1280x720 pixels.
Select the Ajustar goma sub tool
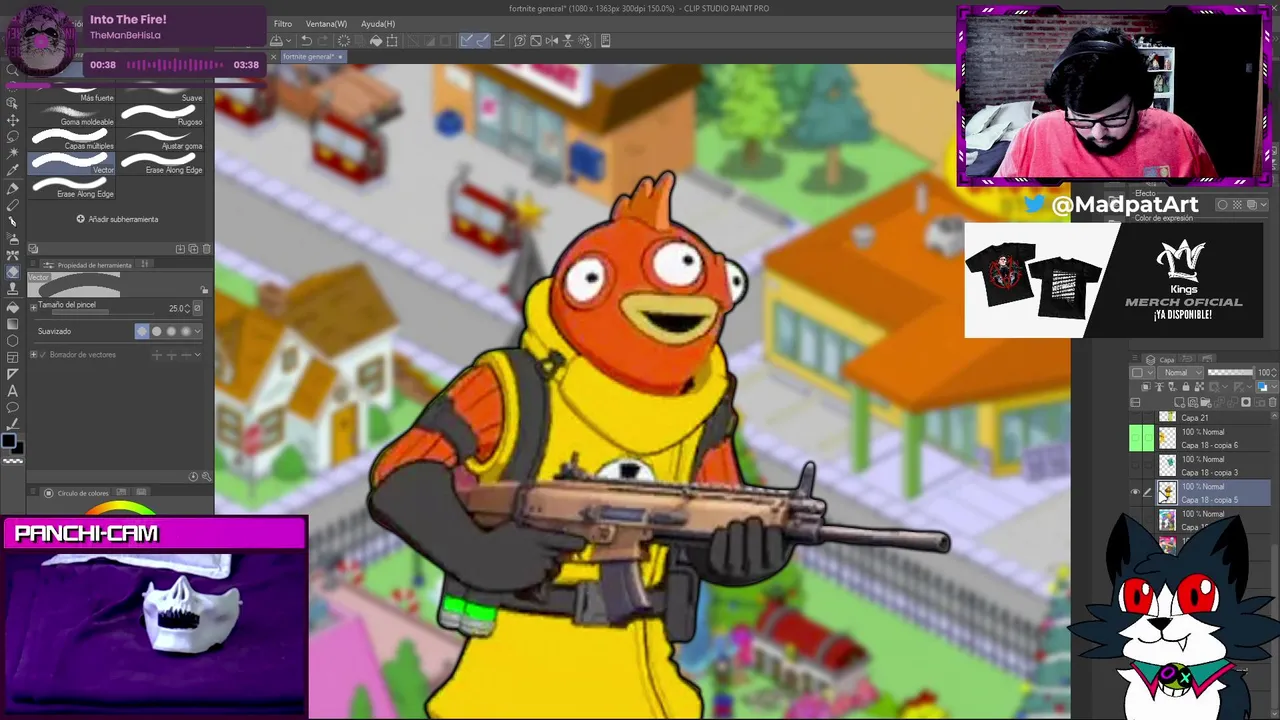[x=161, y=140]
